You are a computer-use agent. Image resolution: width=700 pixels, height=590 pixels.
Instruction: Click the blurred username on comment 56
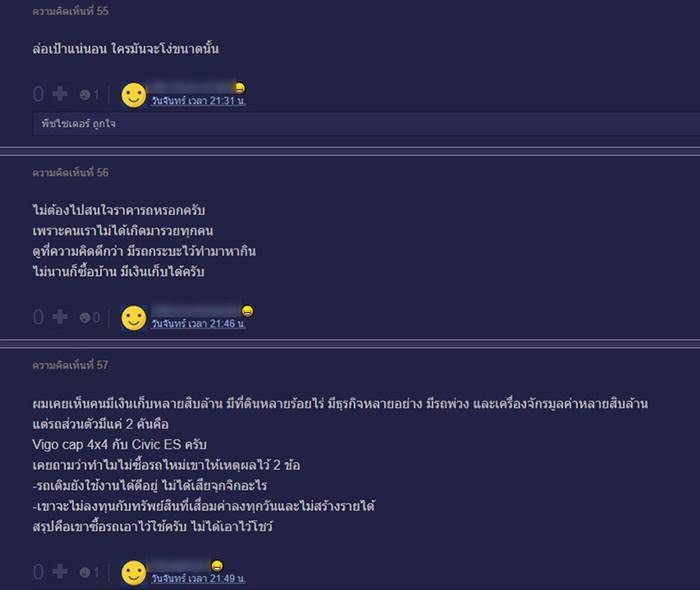(196, 310)
